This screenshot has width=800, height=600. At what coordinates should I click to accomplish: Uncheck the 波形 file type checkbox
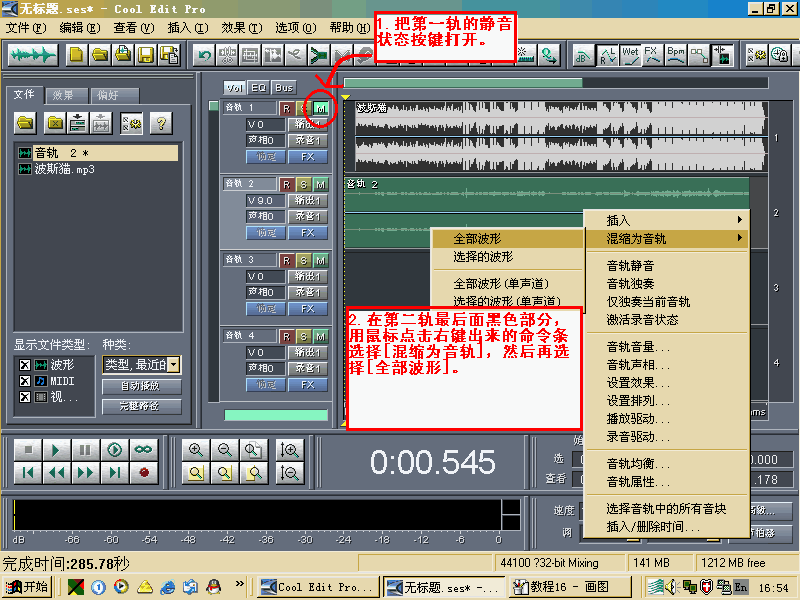pos(24,365)
